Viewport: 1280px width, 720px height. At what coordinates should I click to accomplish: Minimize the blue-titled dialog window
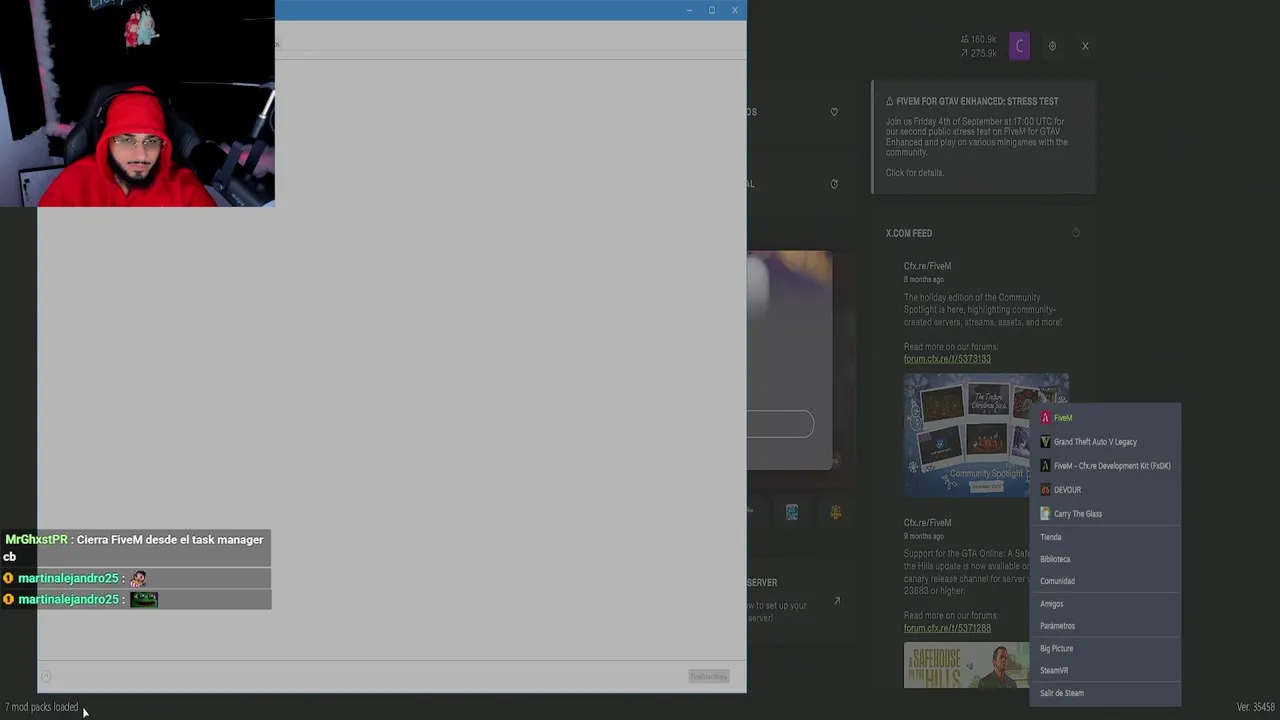(x=689, y=10)
